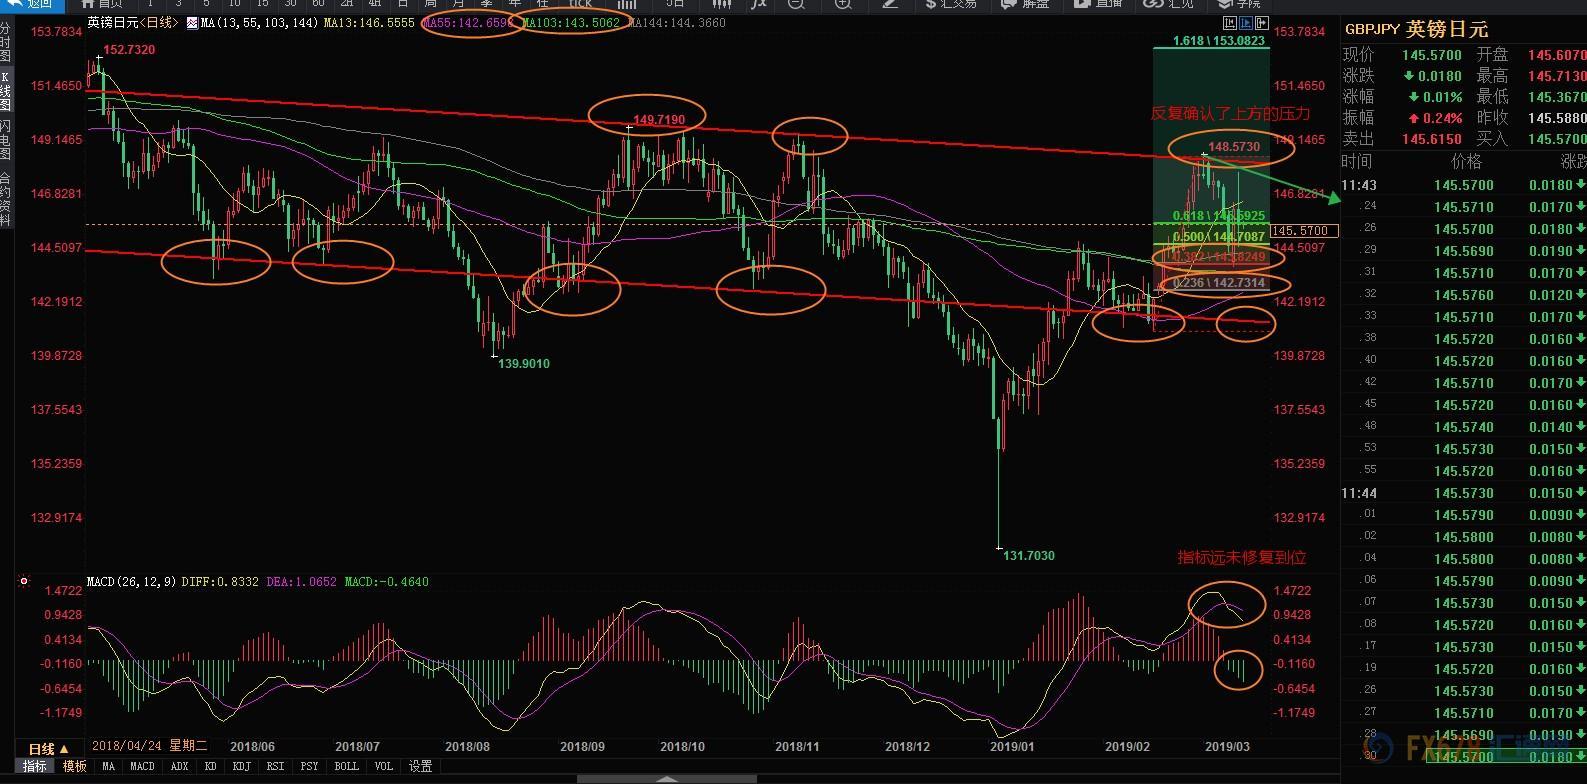The width and height of the screenshot is (1587, 784).
Task: Click the 152.7320 high price label
Action: tap(129, 50)
